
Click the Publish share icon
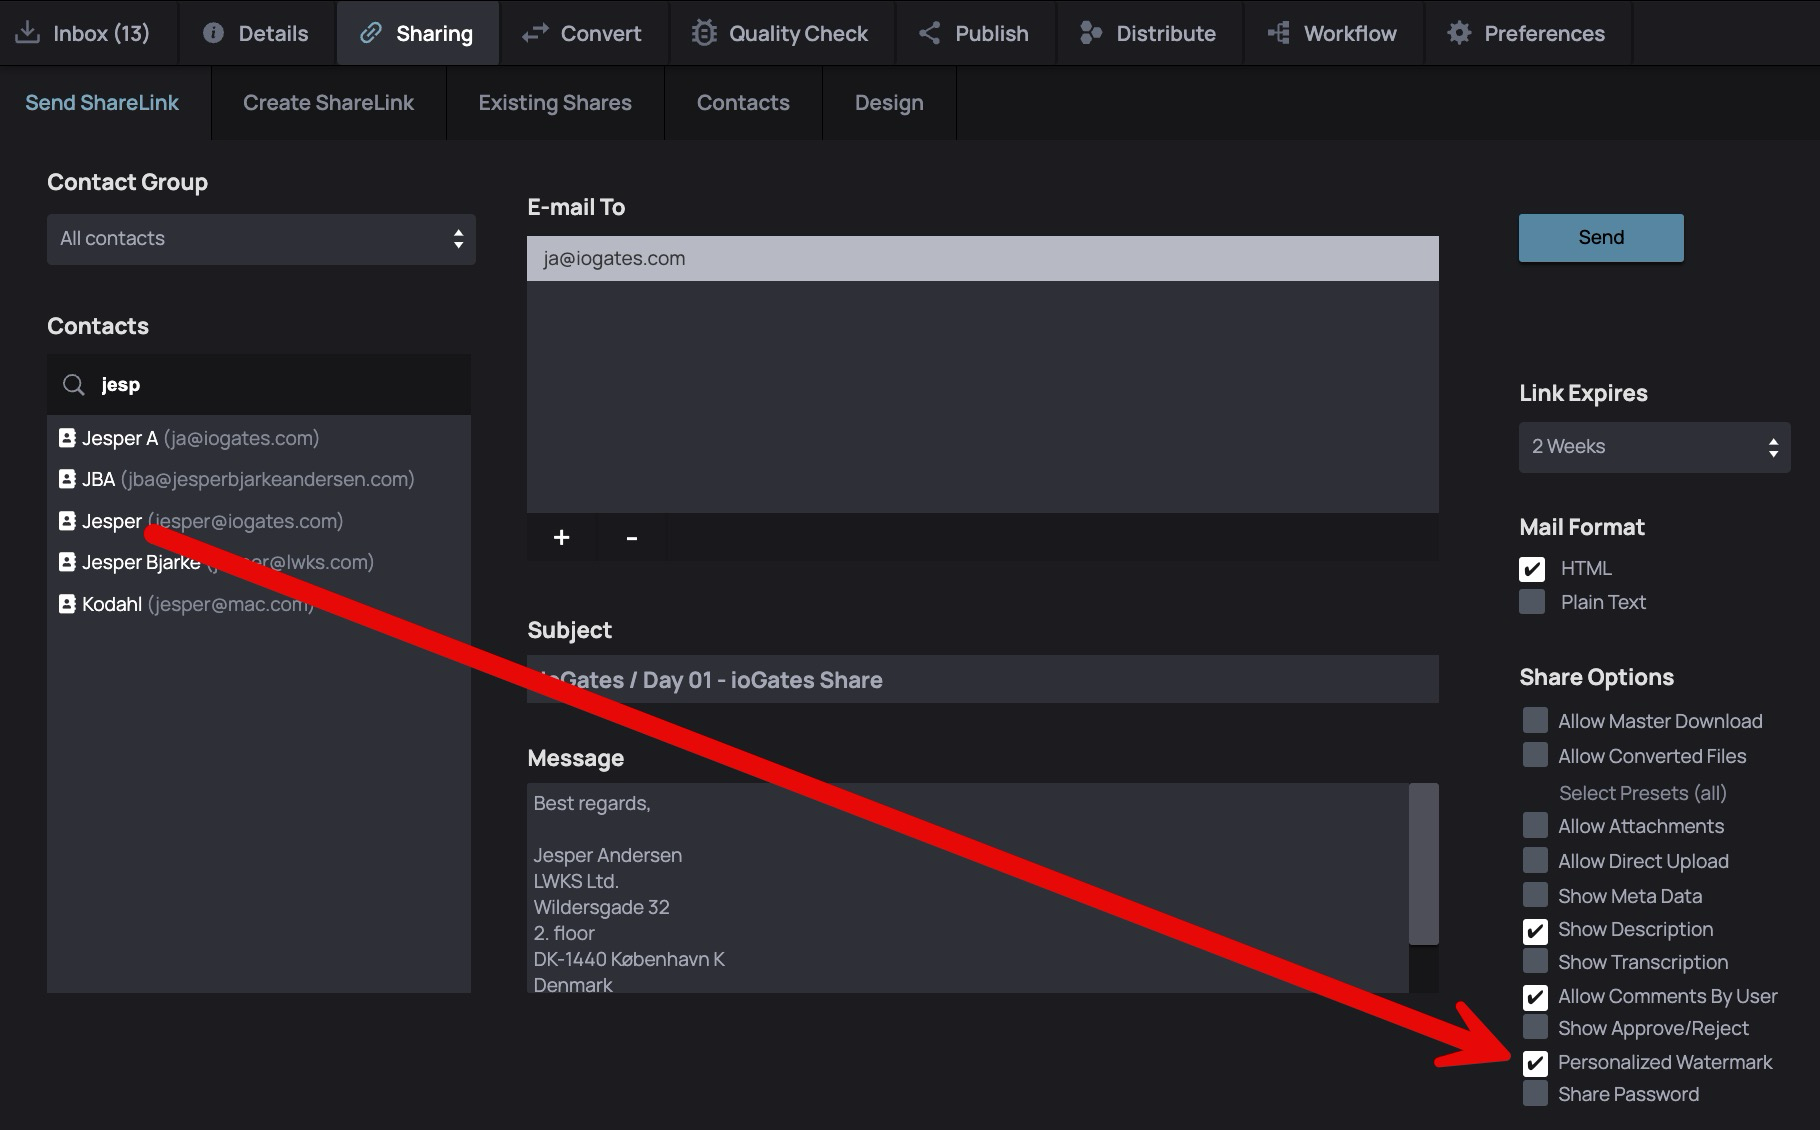(929, 33)
